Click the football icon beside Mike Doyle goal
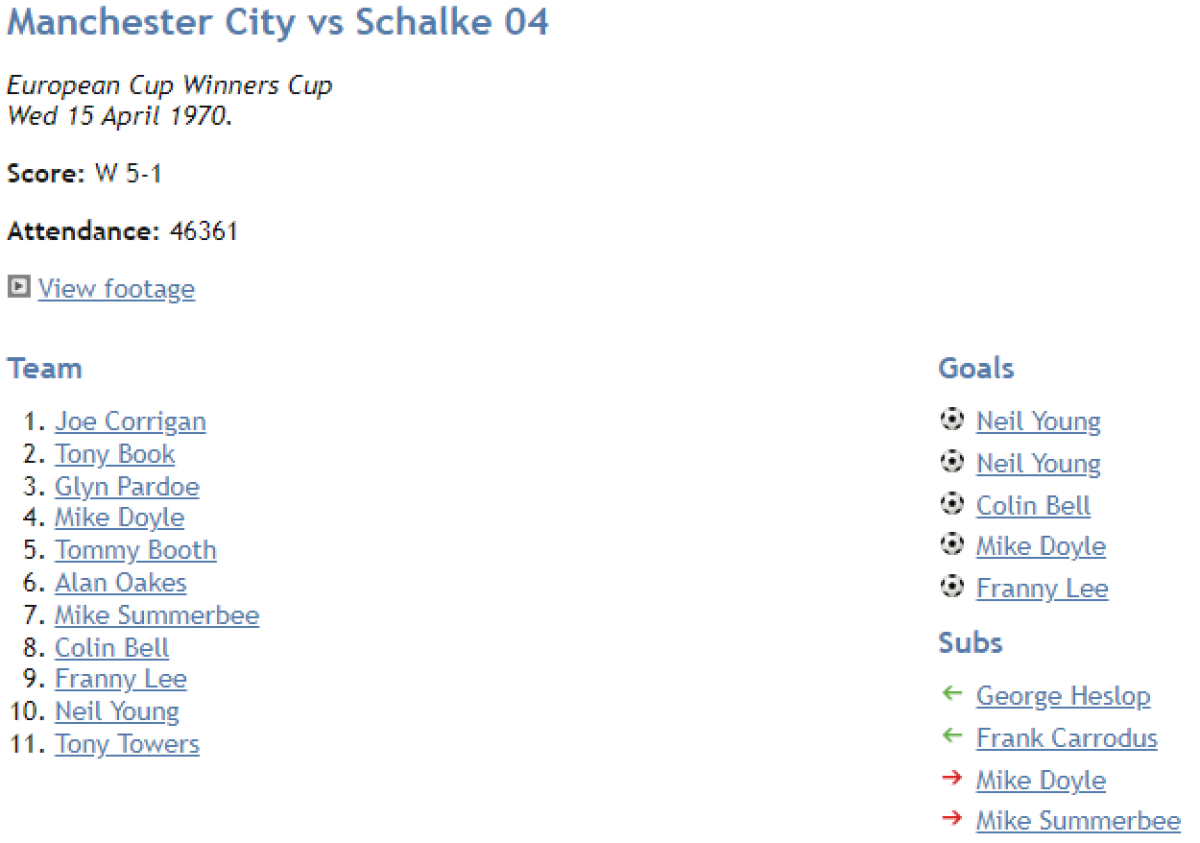 point(952,544)
